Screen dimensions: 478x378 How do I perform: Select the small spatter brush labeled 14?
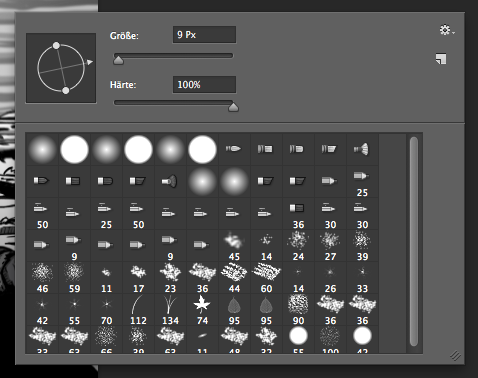coord(266,245)
